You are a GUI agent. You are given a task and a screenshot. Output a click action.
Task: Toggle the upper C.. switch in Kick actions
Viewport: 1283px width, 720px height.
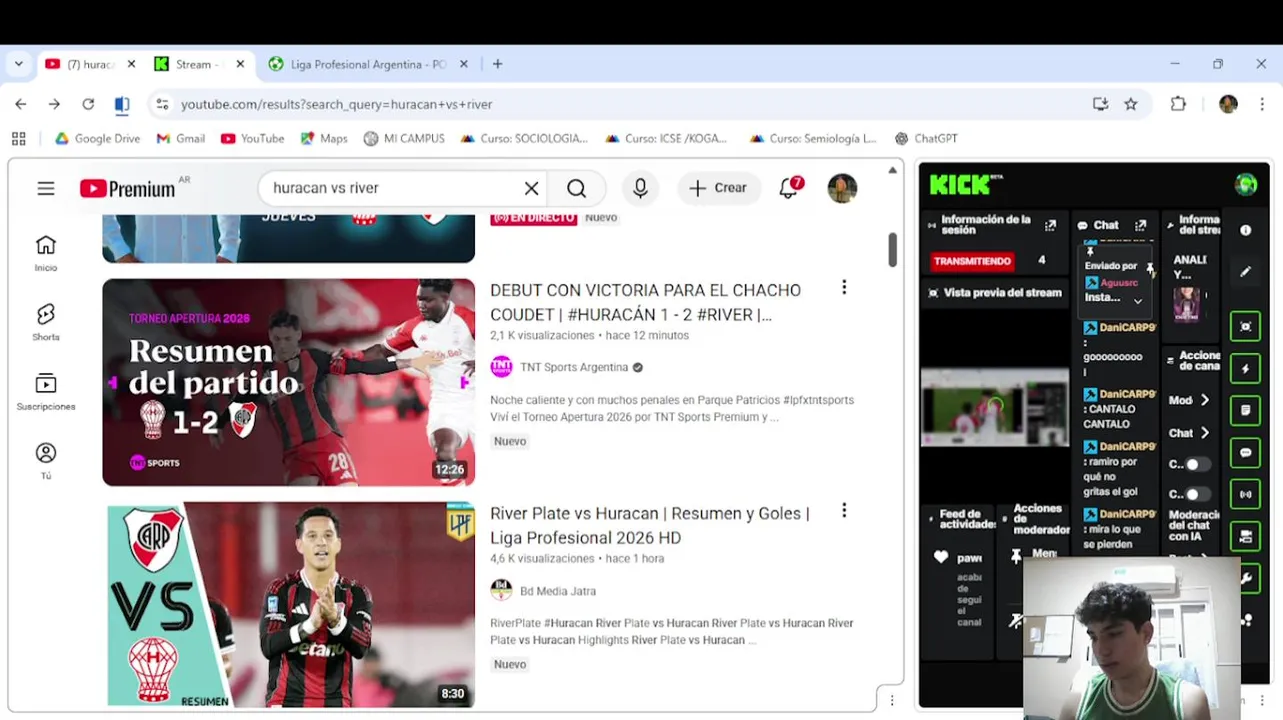click(x=1196, y=465)
